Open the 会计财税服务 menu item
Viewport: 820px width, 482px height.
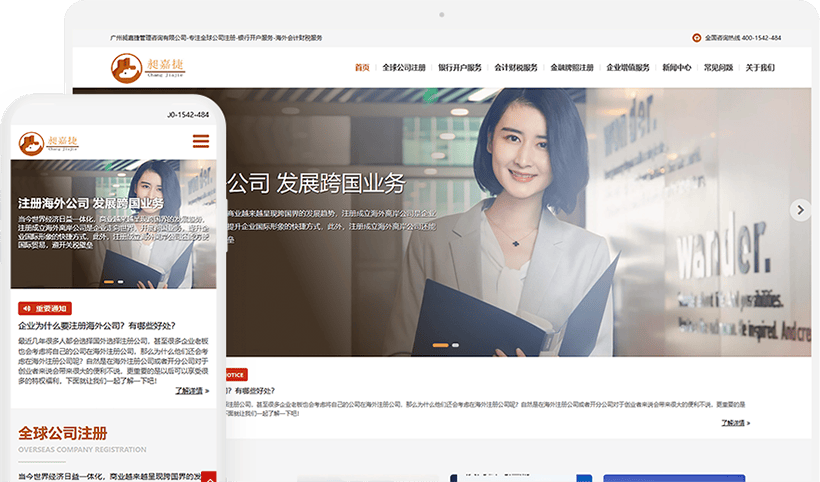[516, 67]
